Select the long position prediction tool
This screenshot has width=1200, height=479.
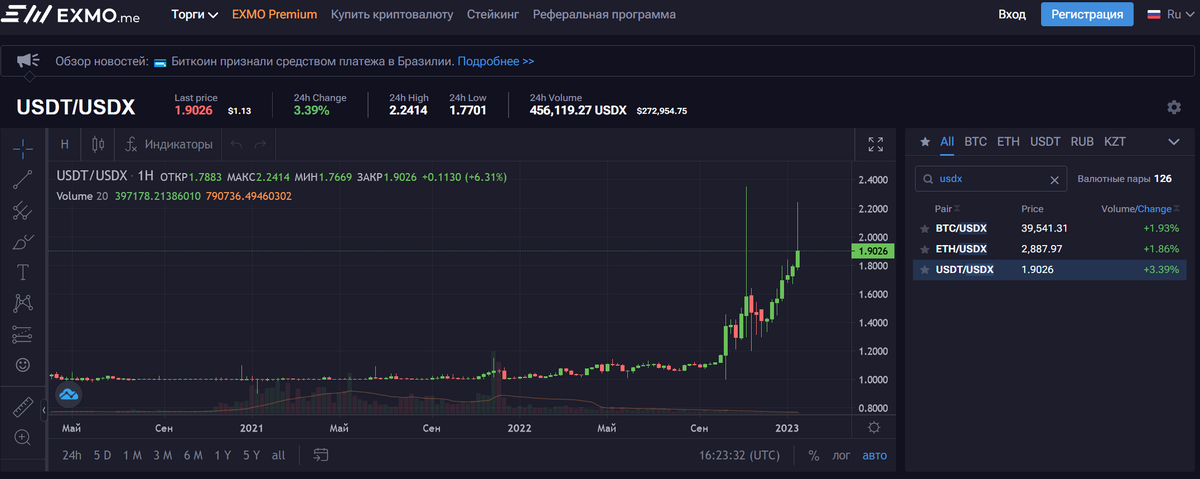(x=23, y=334)
